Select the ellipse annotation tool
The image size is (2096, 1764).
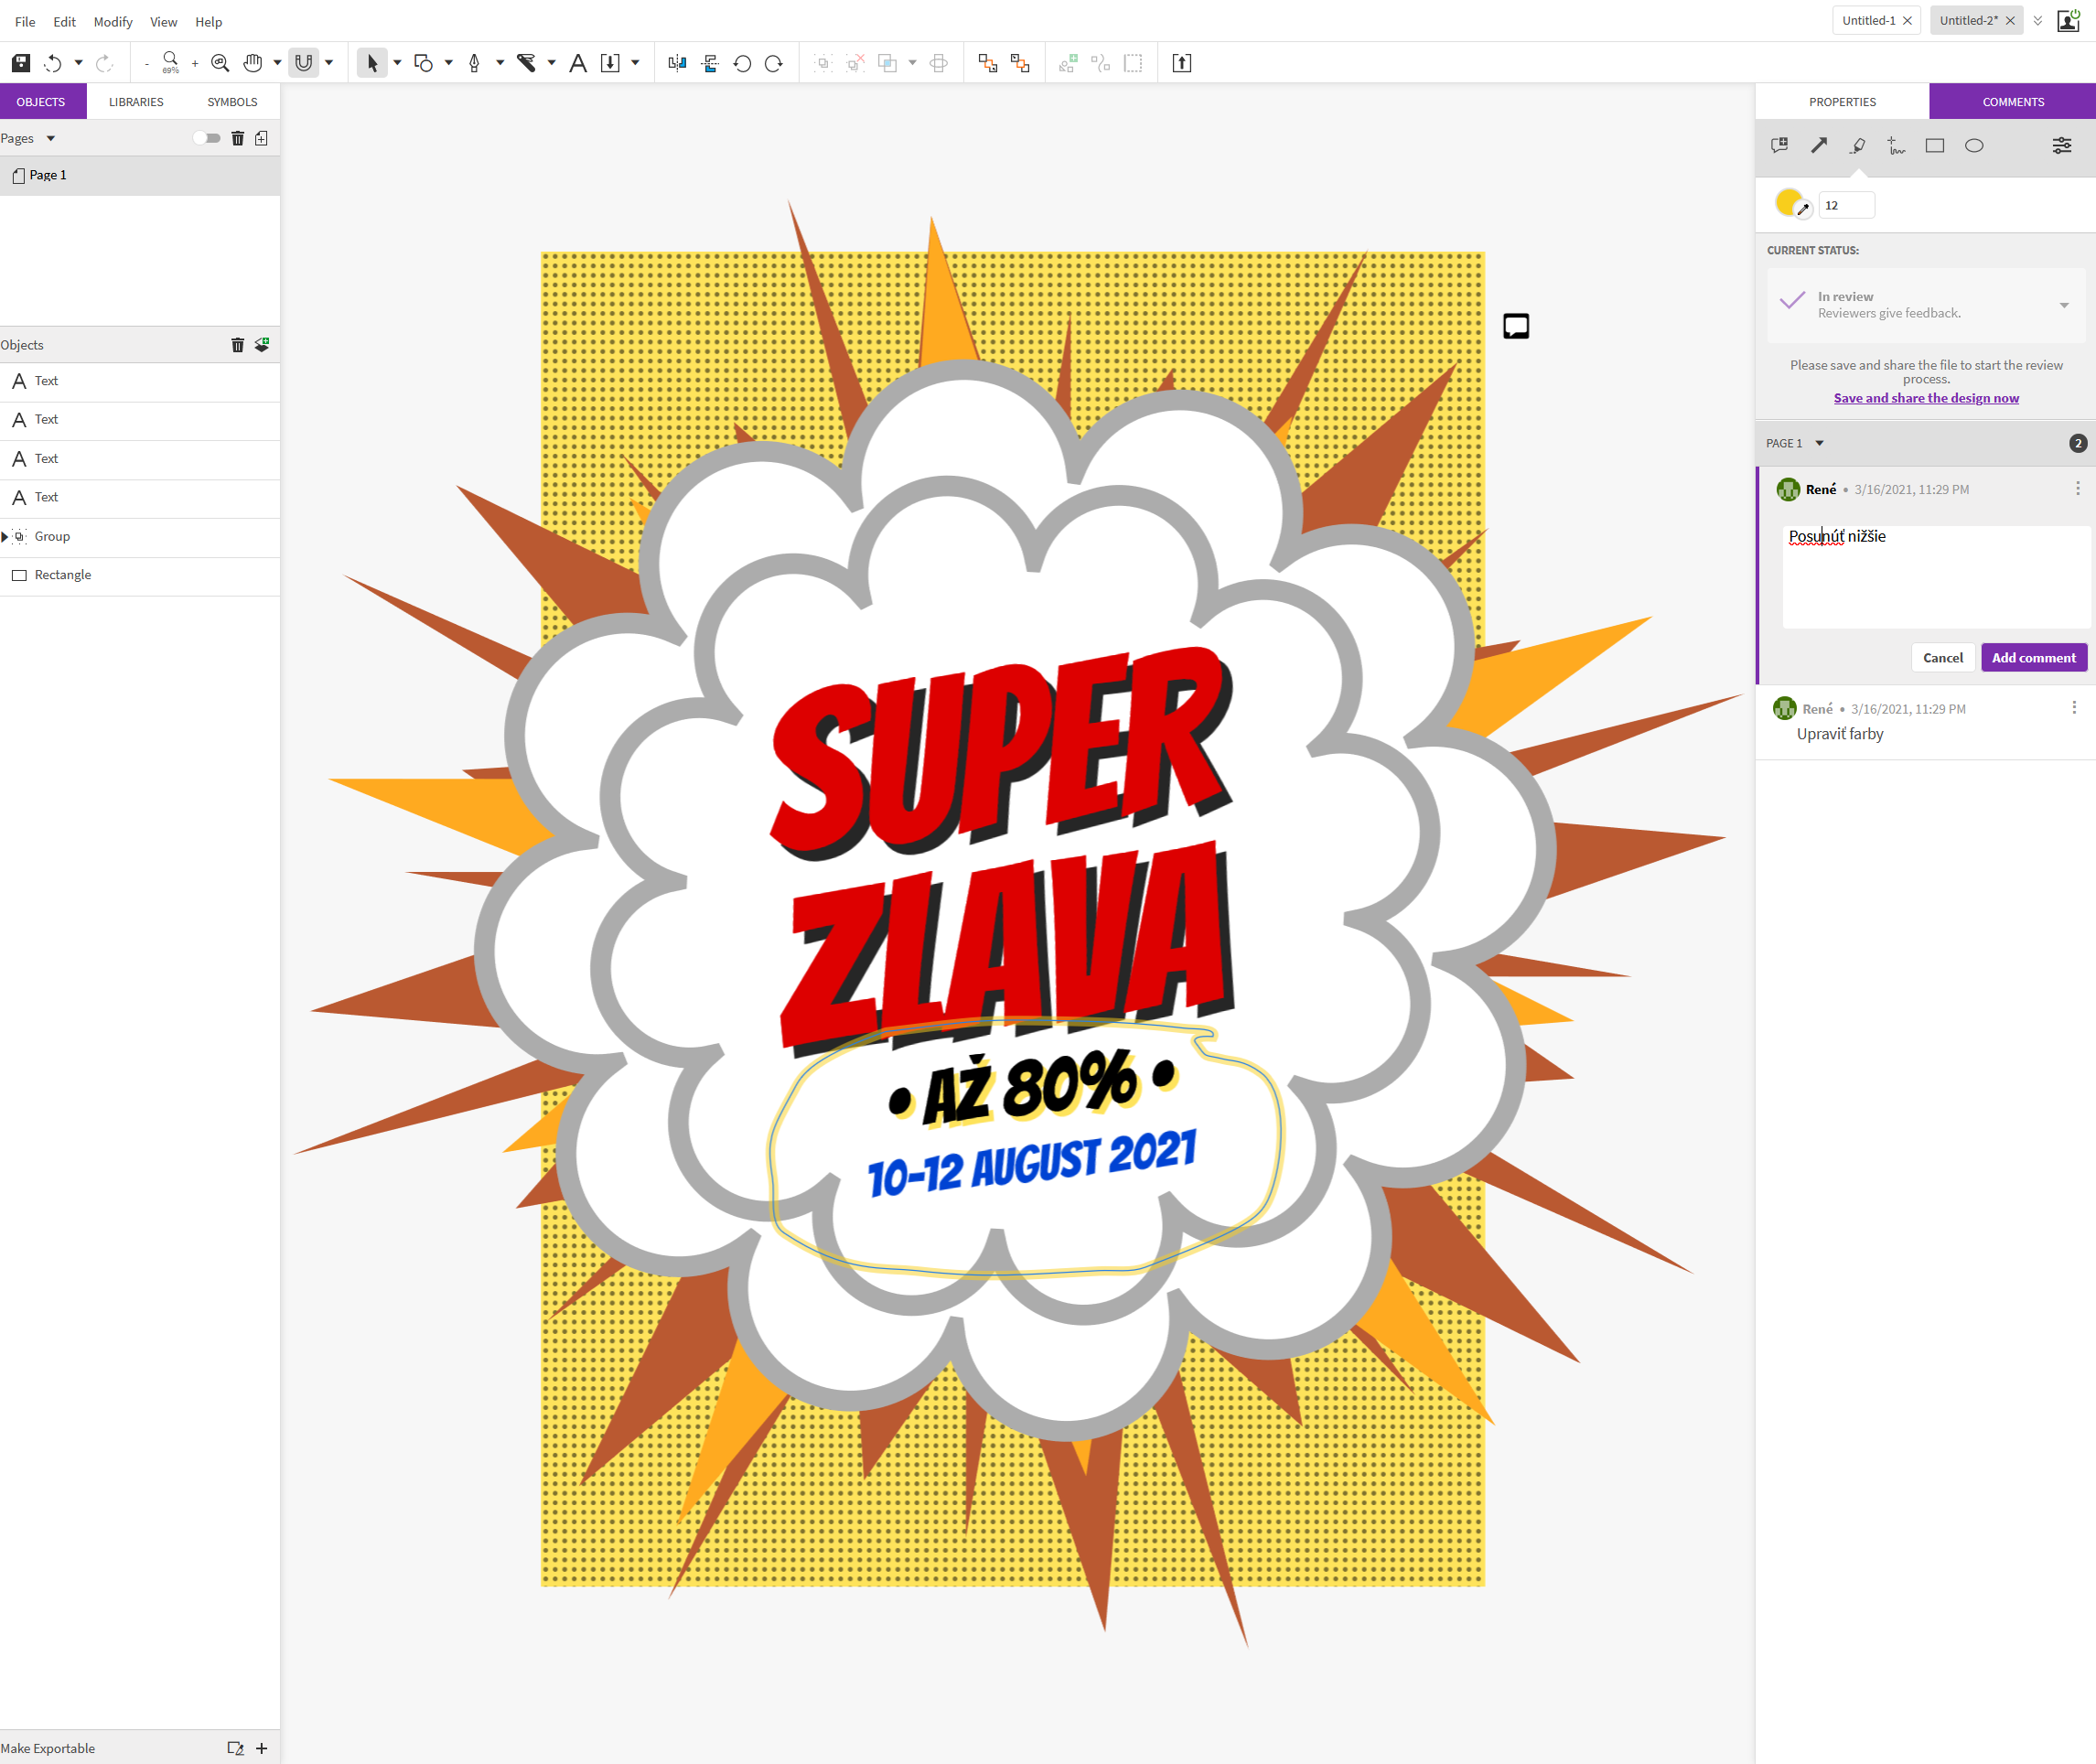1974,146
